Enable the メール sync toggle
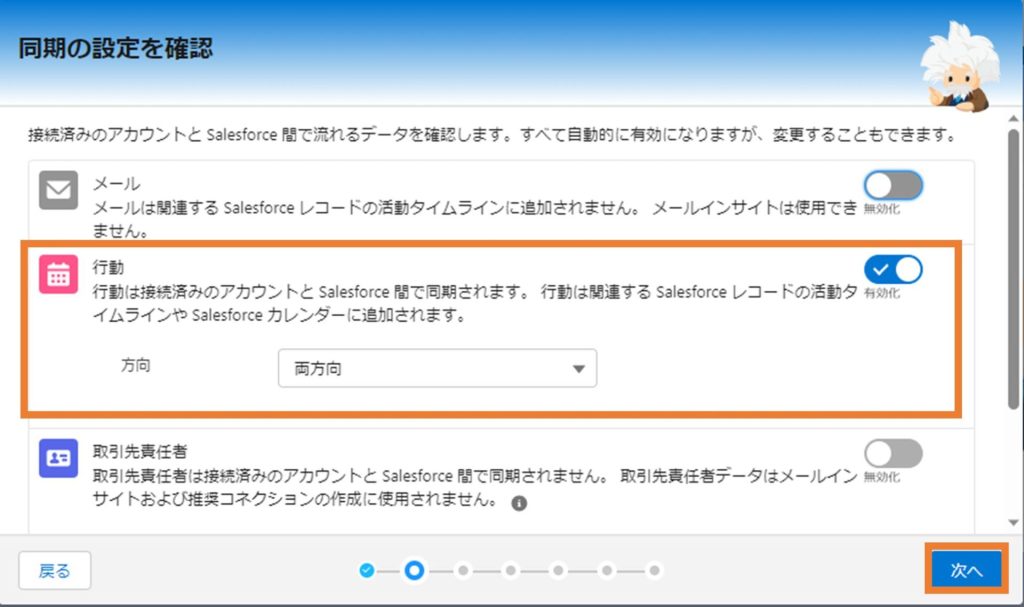The height and width of the screenshot is (607, 1024). [x=893, y=186]
